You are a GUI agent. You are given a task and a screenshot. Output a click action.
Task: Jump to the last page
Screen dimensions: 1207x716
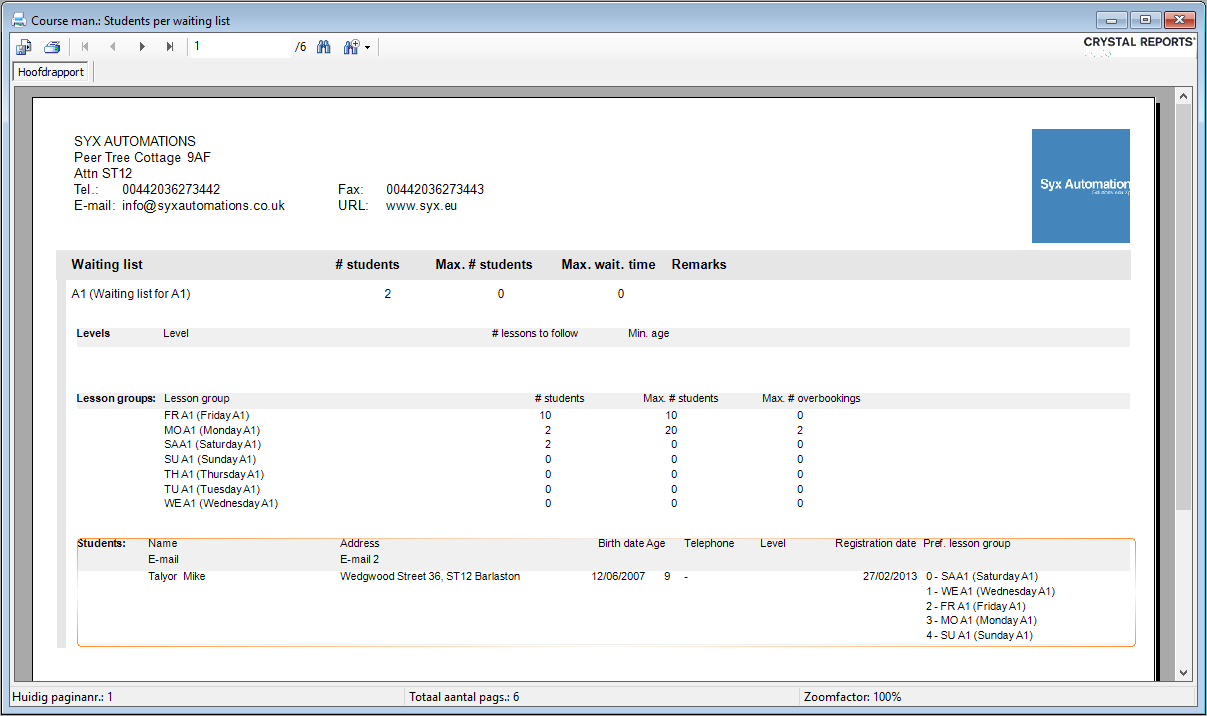170,47
